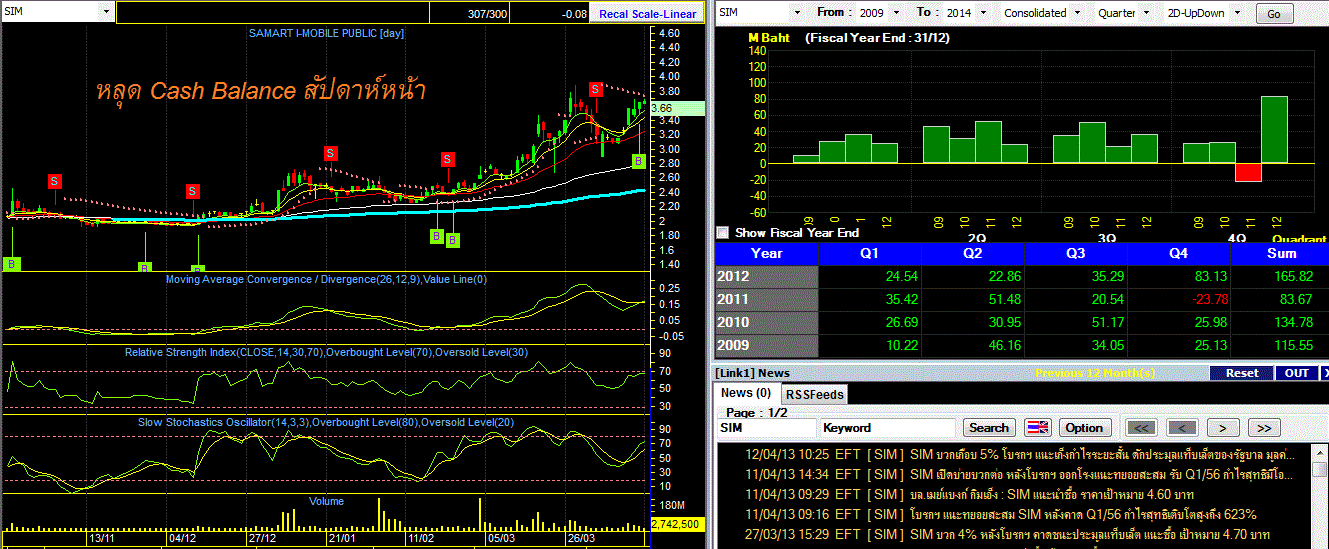Image resolution: width=1329 pixels, height=549 pixels.
Task: Go to previous news page with < button
Action: (x=1182, y=428)
